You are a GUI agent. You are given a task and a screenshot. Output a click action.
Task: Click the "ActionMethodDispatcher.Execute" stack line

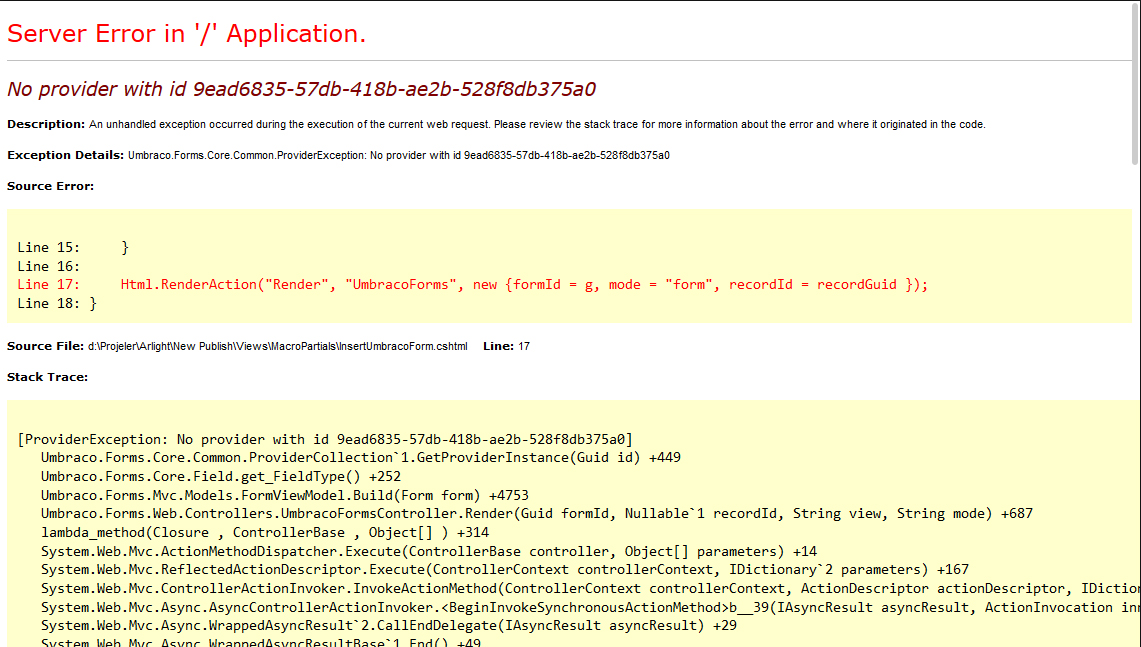(429, 552)
